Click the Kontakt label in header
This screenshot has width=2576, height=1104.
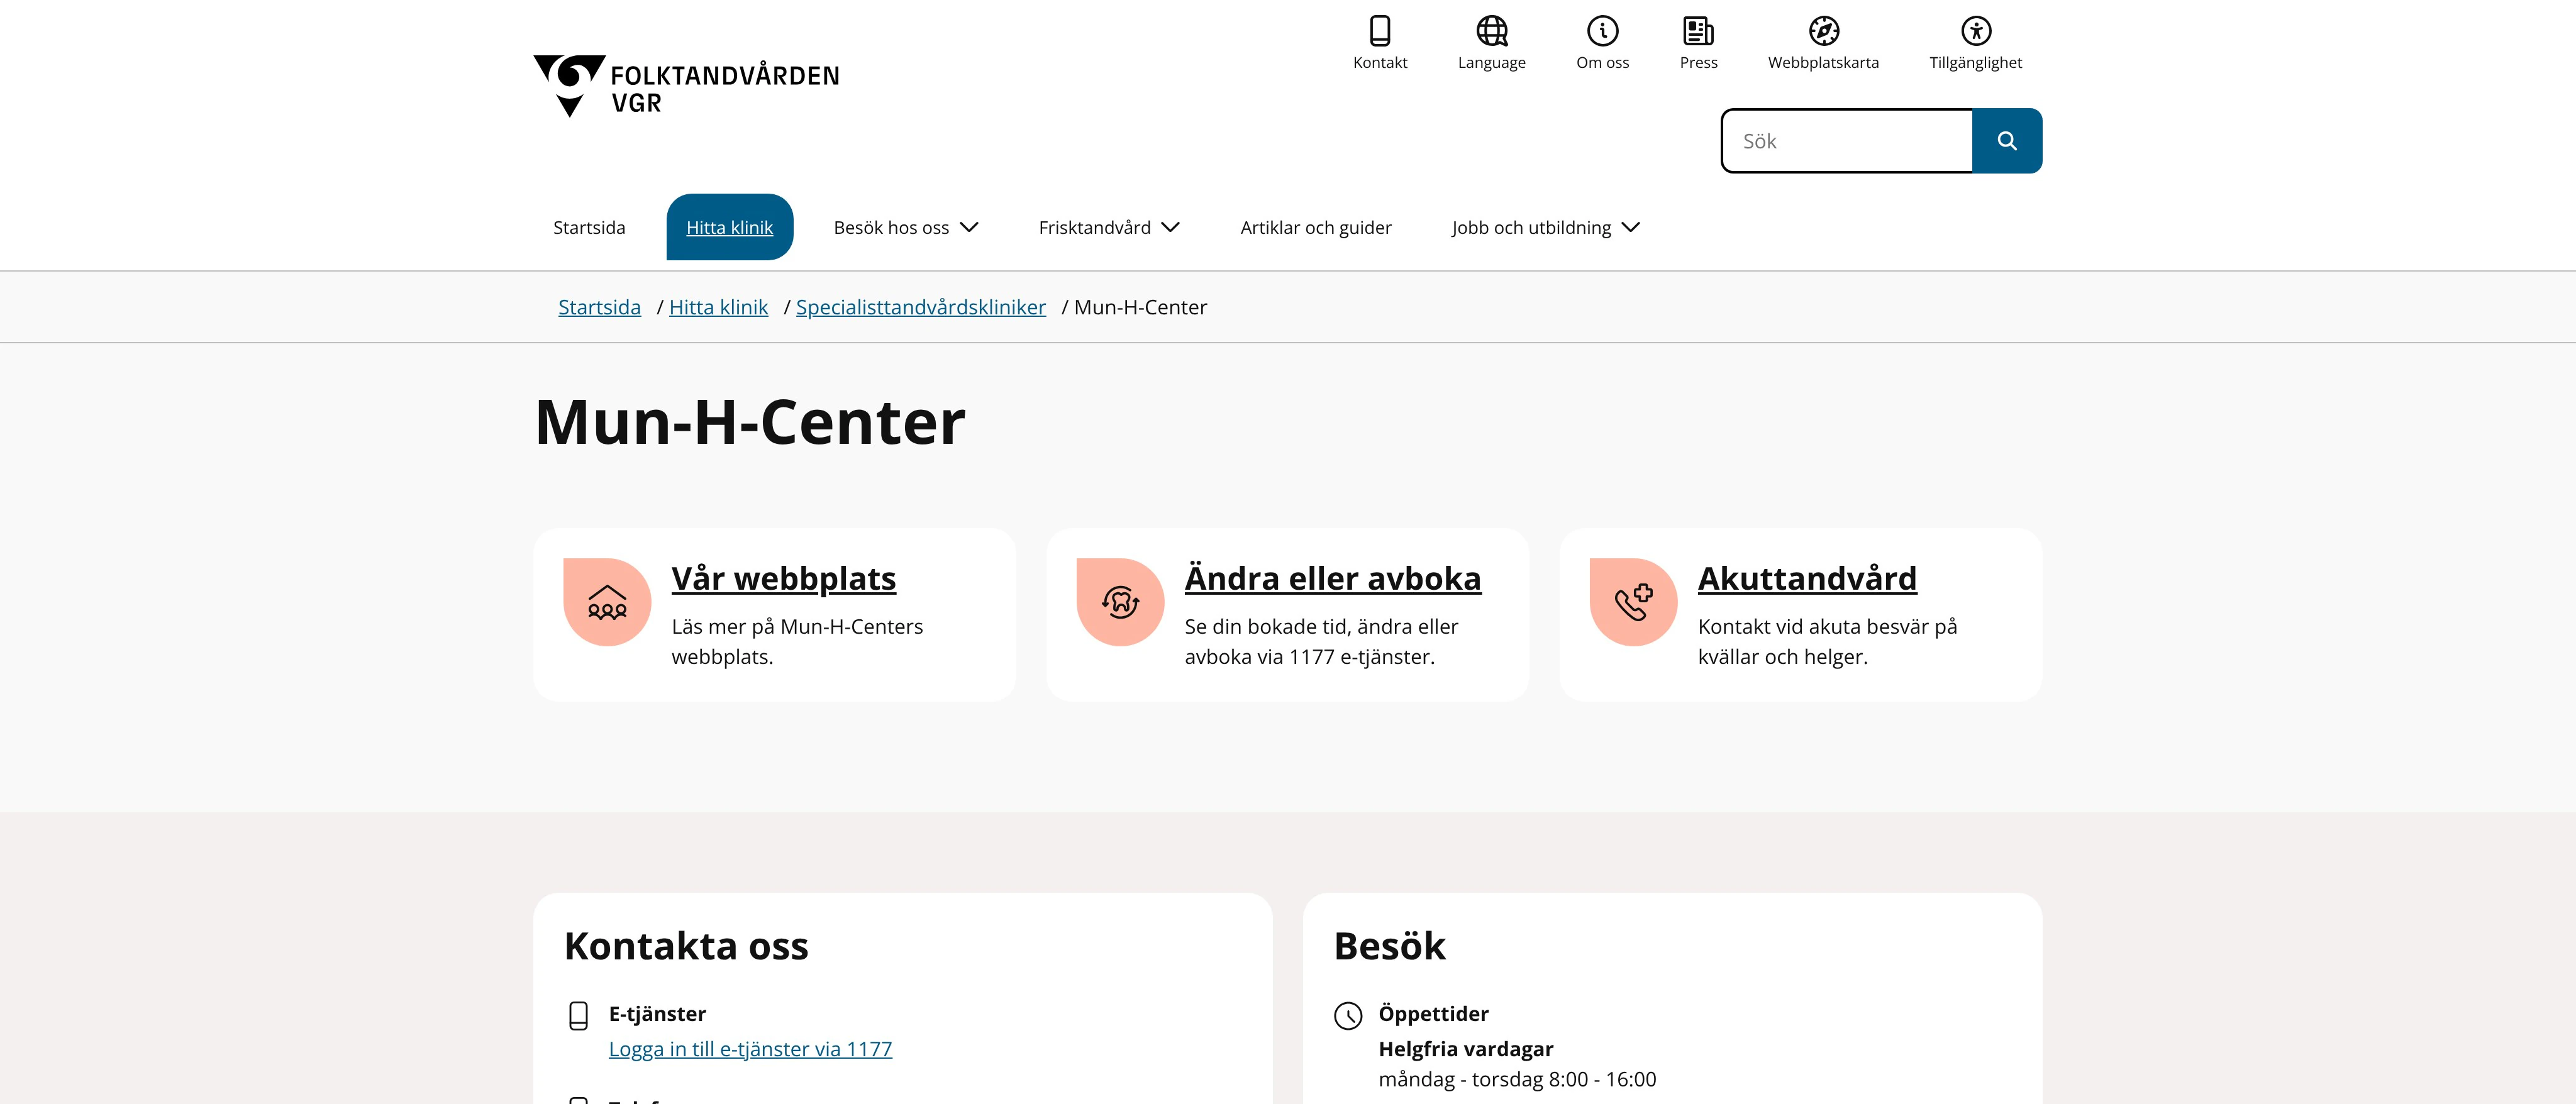coord(1380,62)
